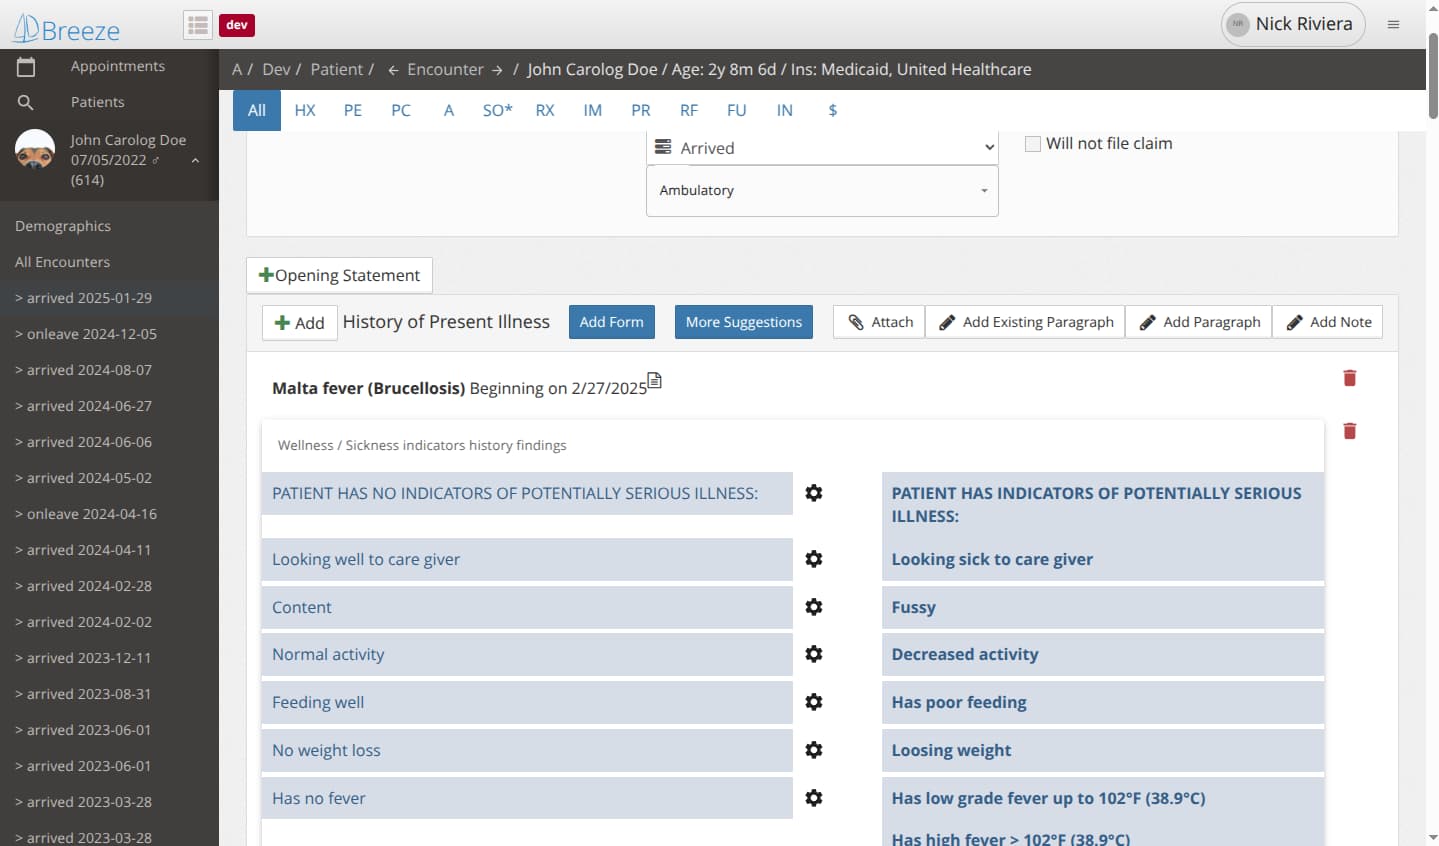Collapse John Carolog Doe patient panel chevron
Image resolution: width=1439 pixels, height=846 pixels.
pos(195,160)
